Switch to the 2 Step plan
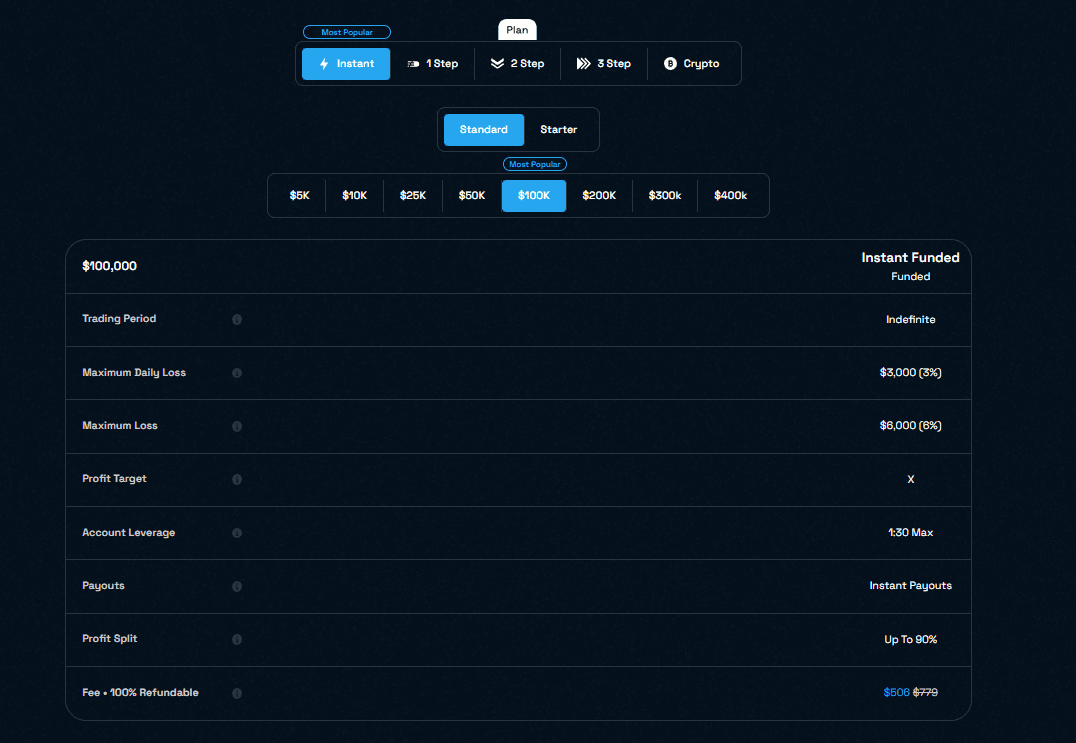1076x743 pixels. [517, 64]
